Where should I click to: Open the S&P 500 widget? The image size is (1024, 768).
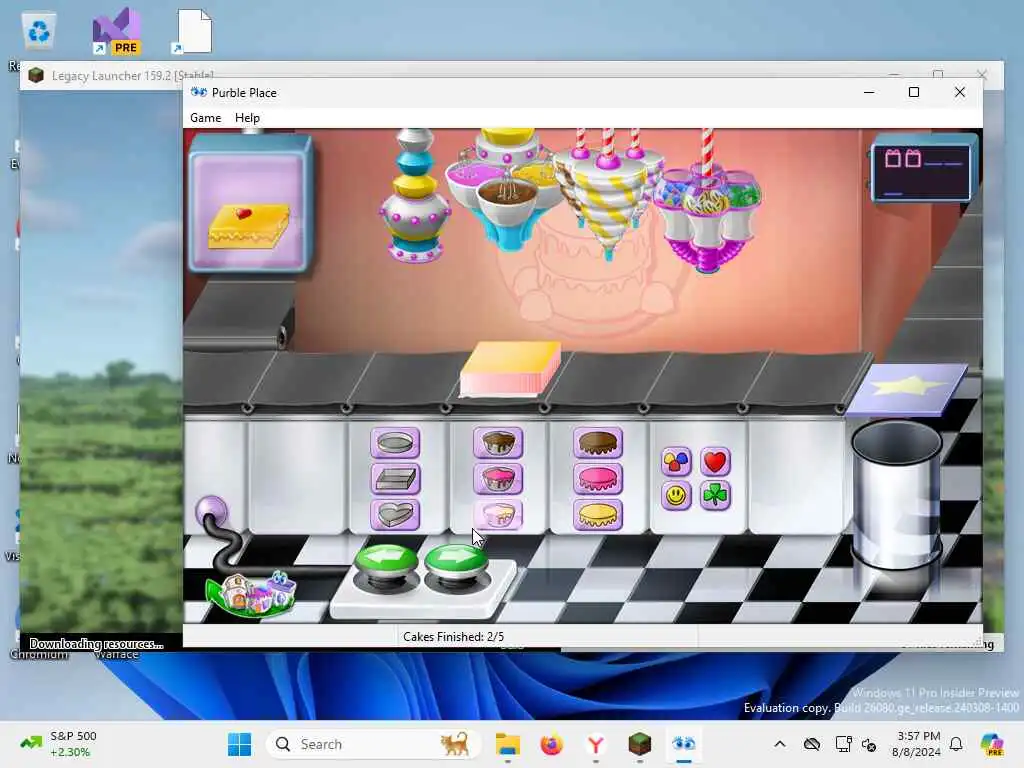[x=59, y=744]
